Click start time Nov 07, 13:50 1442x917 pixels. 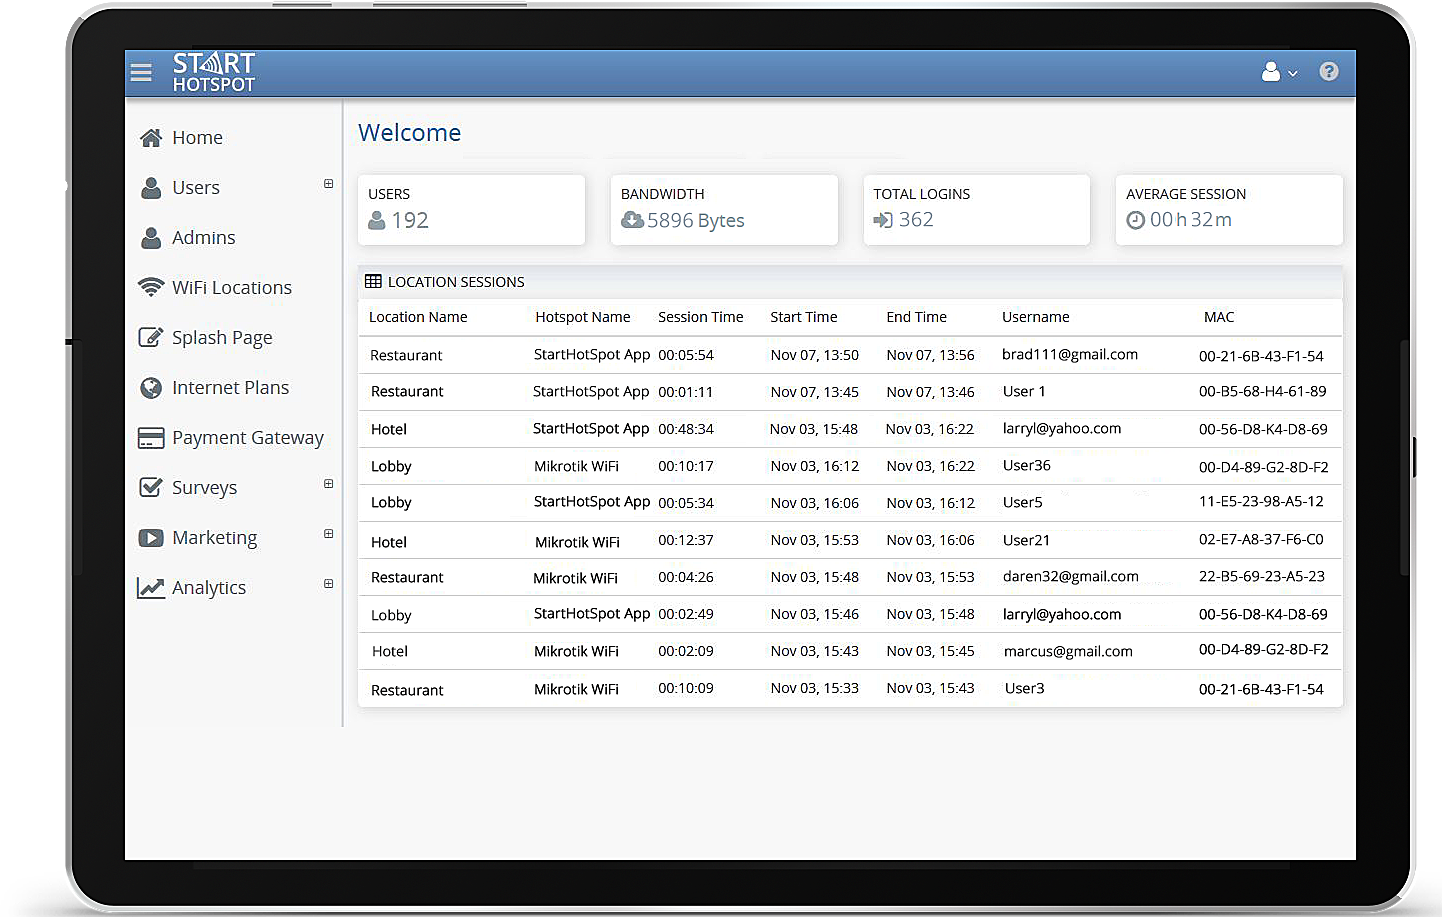tap(815, 355)
